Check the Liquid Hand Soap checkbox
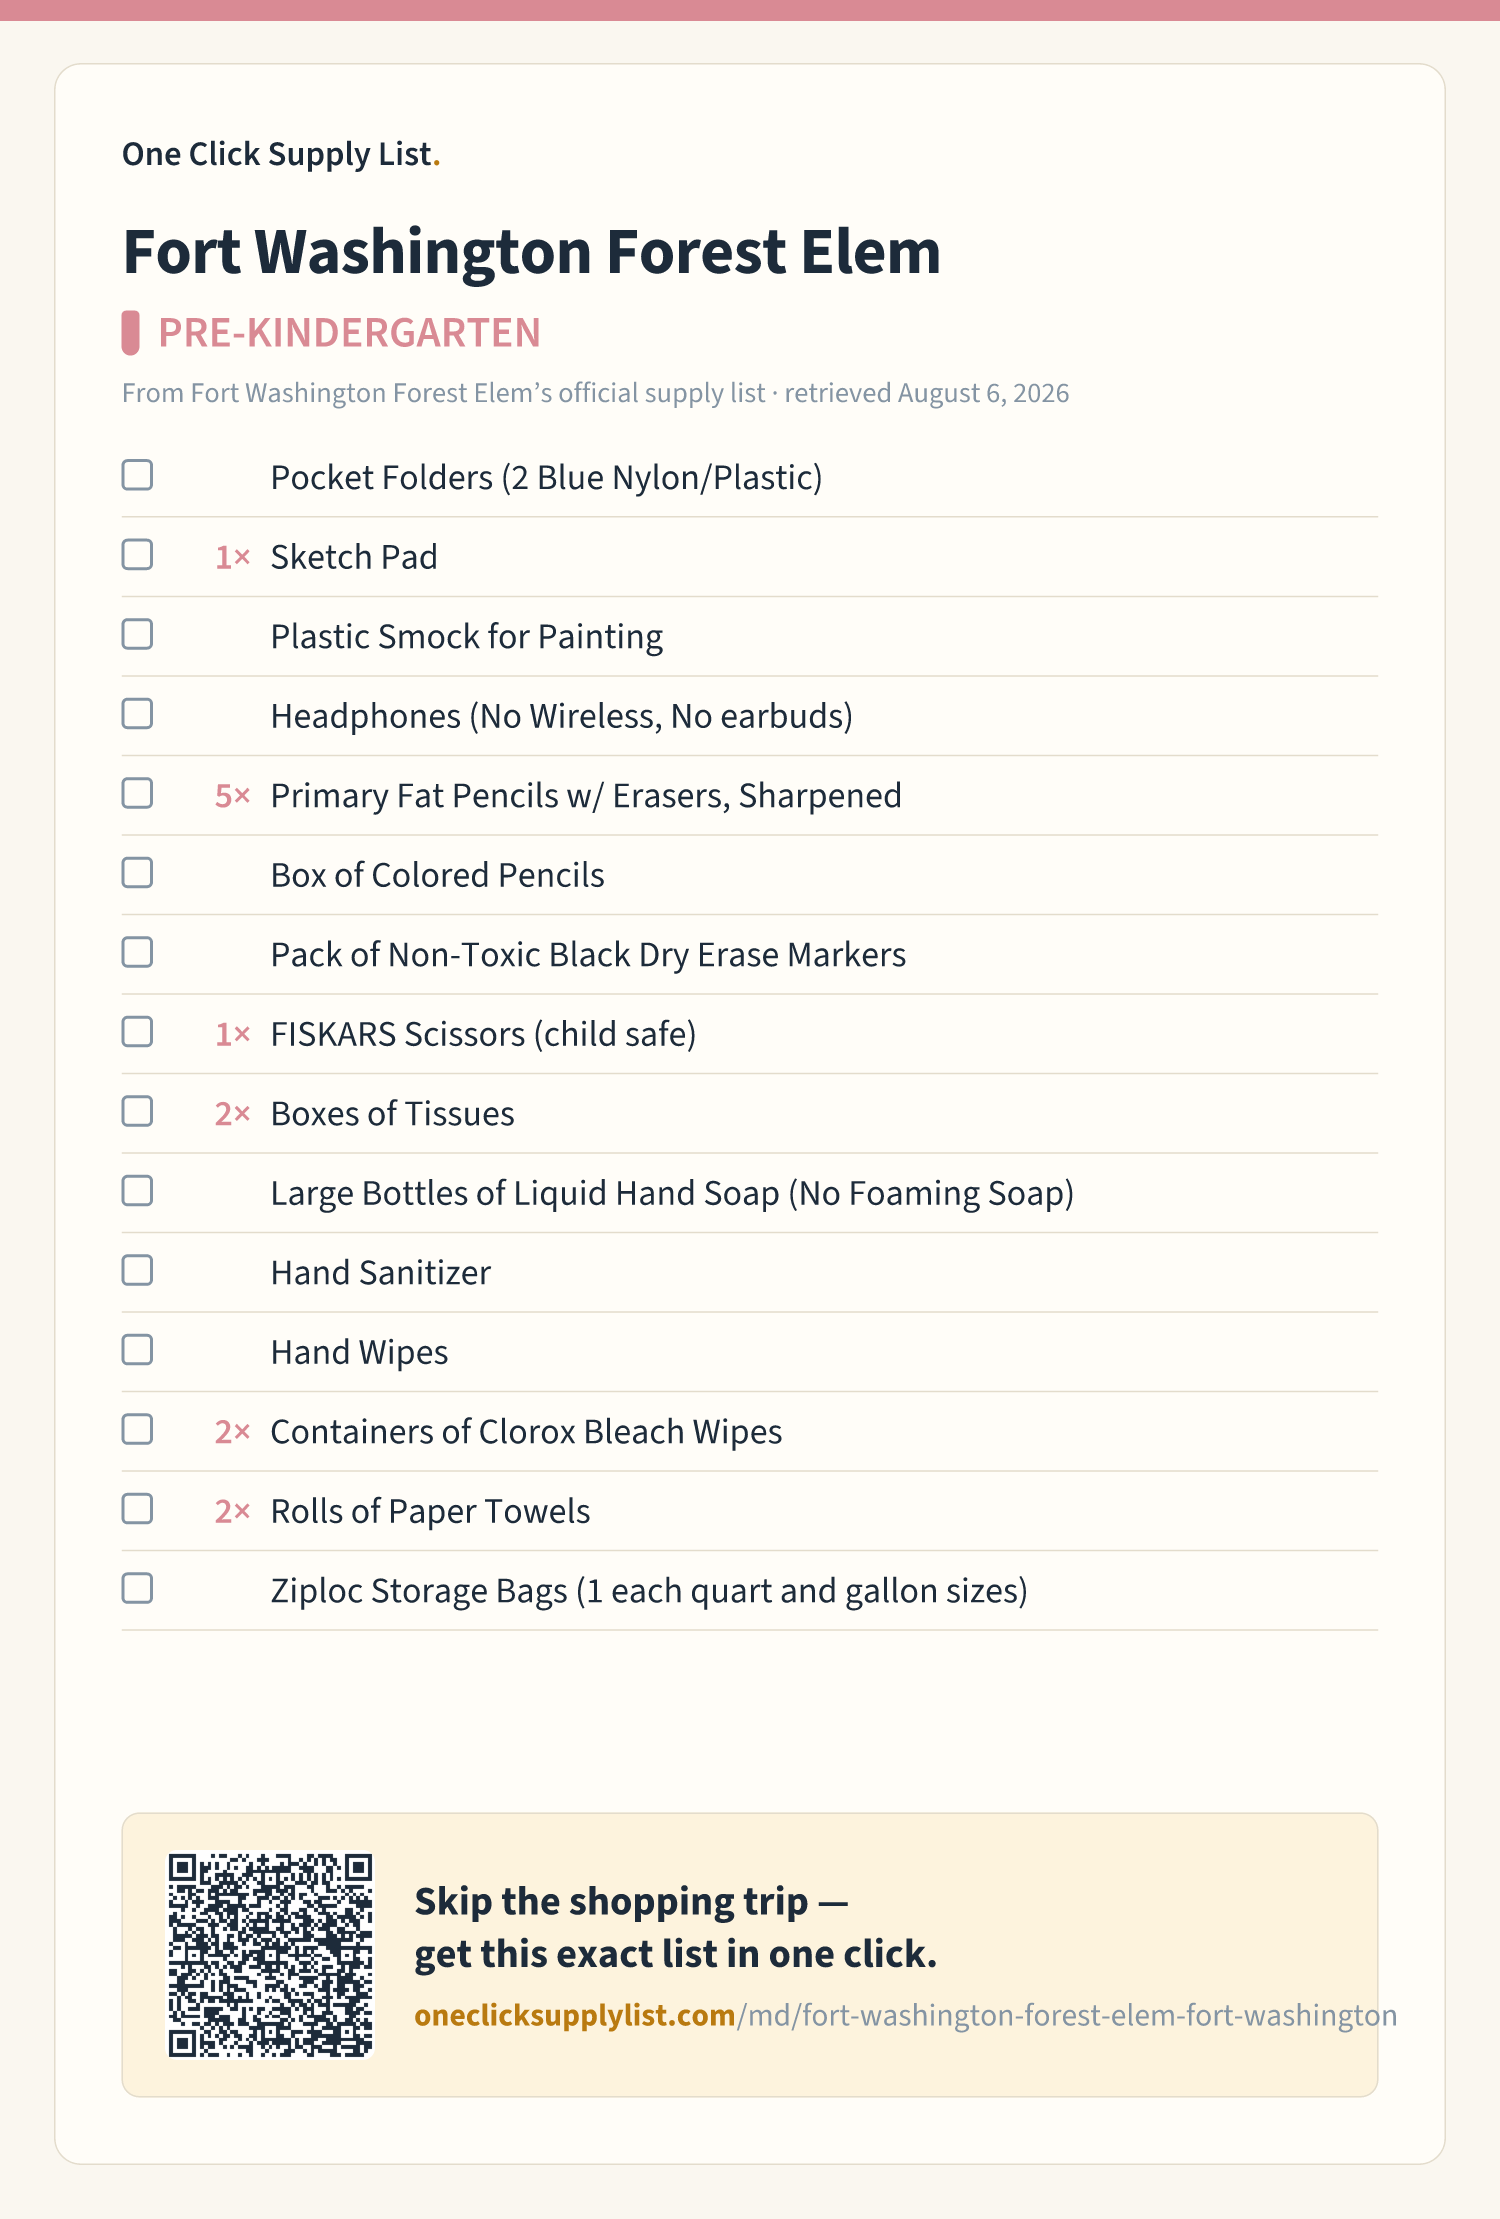The image size is (1500, 2219). click(x=137, y=1191)
